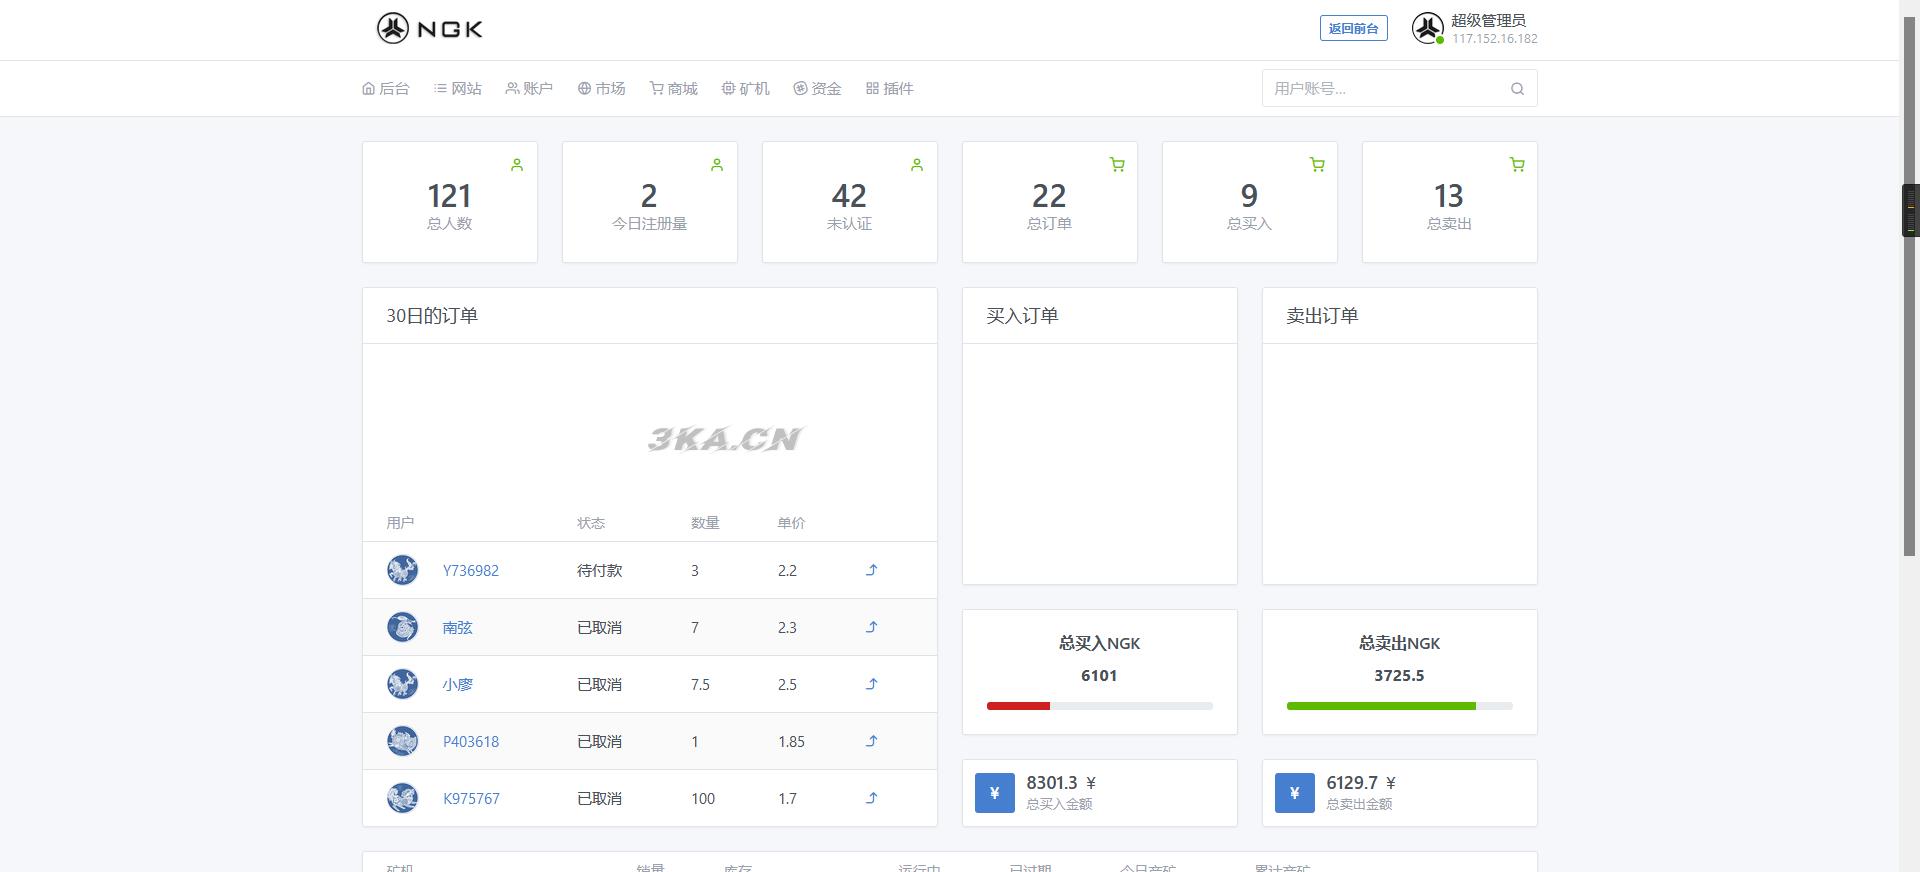Focus the 用户账号 search field
The height and width of the screenshot is (872, 1920).
1385,89
